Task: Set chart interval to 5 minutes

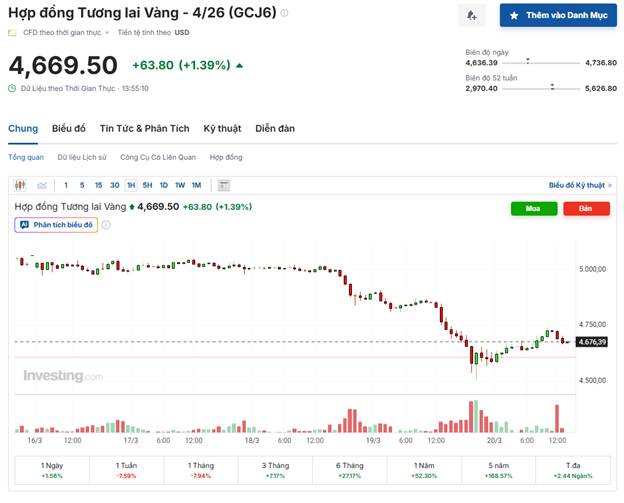Action: (82, 185)
